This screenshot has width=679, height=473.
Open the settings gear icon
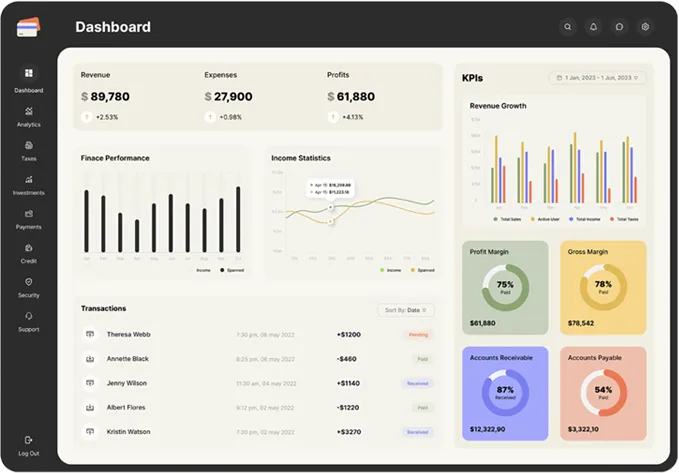click(x=646, y=27)
